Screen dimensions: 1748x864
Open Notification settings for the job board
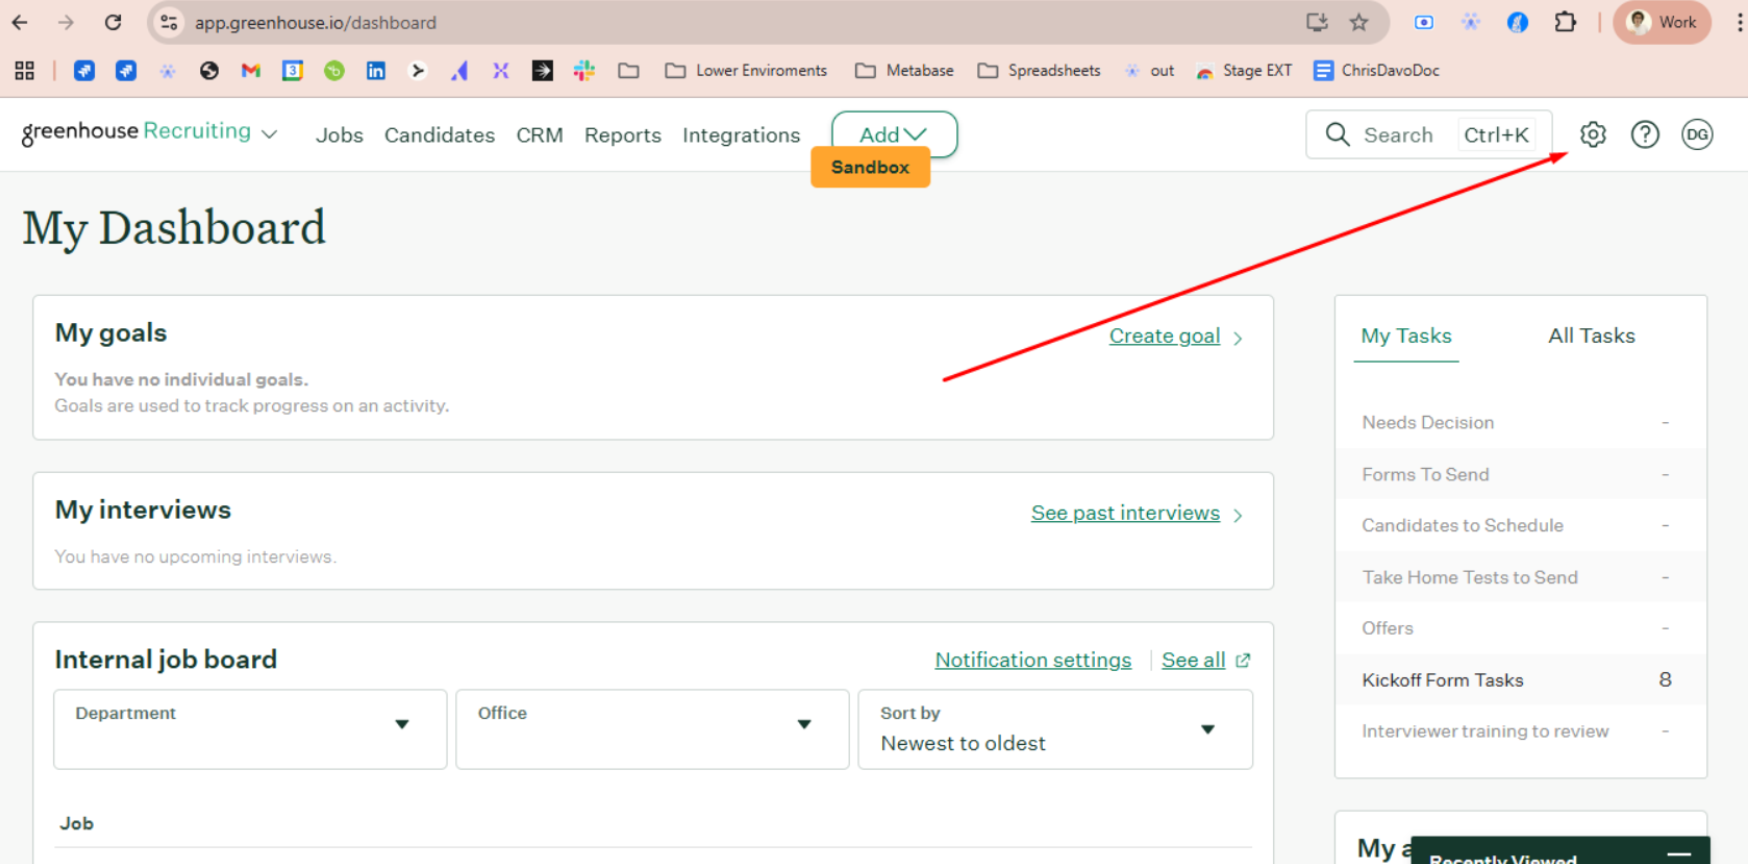tap(1033, 660)
